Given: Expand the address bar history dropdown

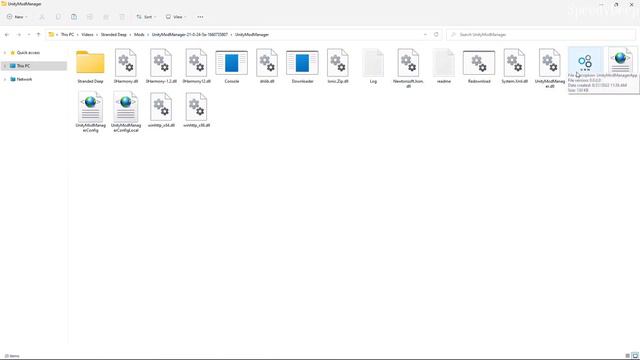Looking at the screenshot, I should [425, 35].
